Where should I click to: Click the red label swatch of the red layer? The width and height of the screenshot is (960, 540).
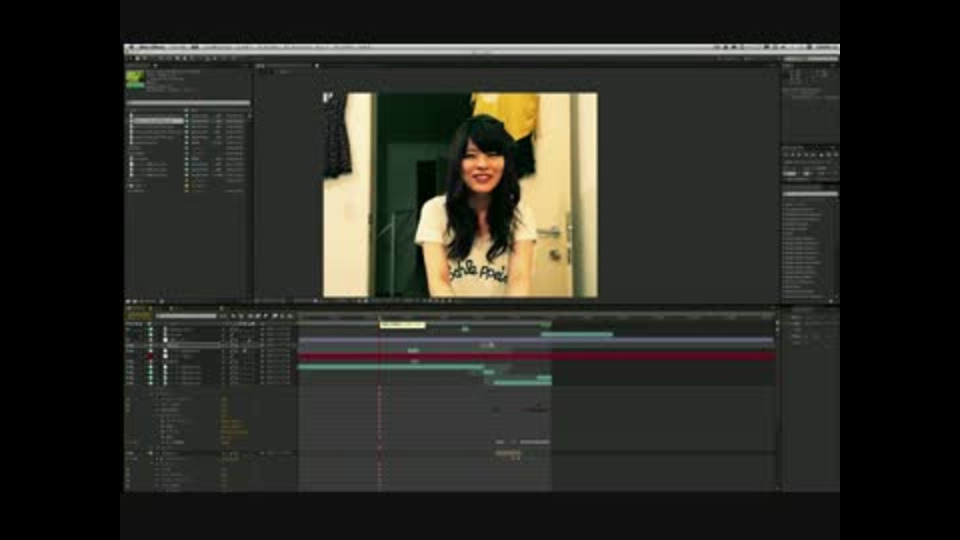click(x=150, y=356)
